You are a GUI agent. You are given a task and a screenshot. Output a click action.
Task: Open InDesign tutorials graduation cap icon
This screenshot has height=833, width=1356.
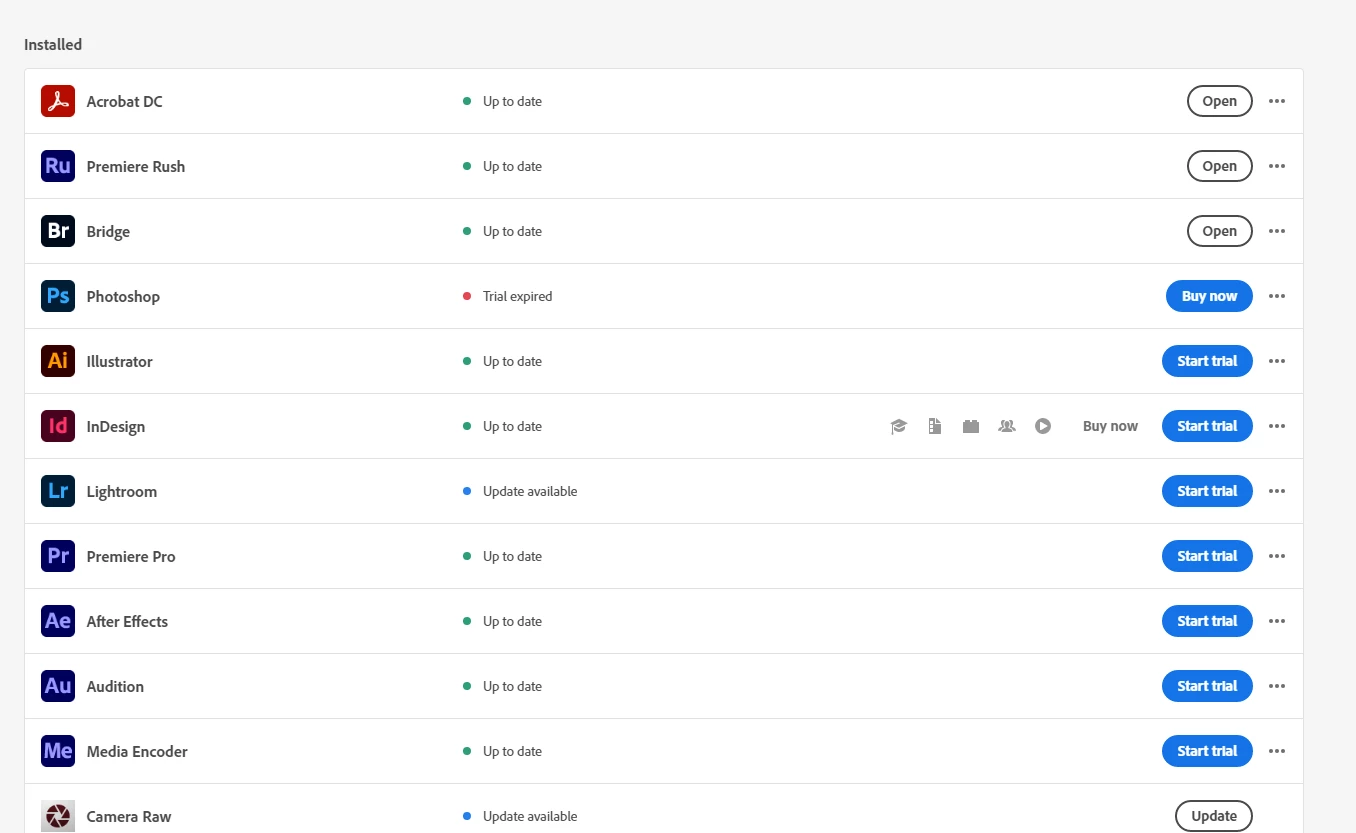pyautogui.click(x=899, y=426)
